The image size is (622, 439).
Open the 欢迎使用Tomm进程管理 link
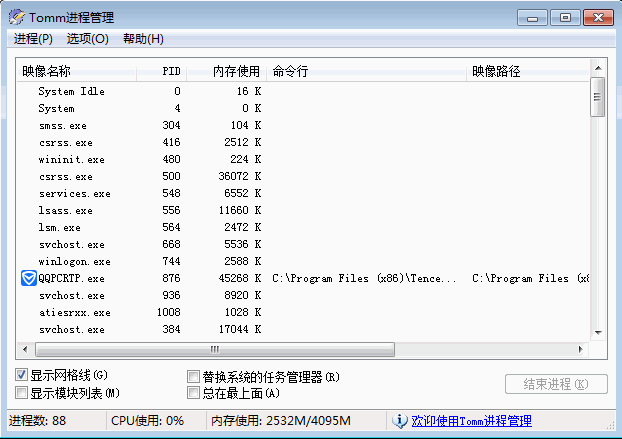point(471,420)
